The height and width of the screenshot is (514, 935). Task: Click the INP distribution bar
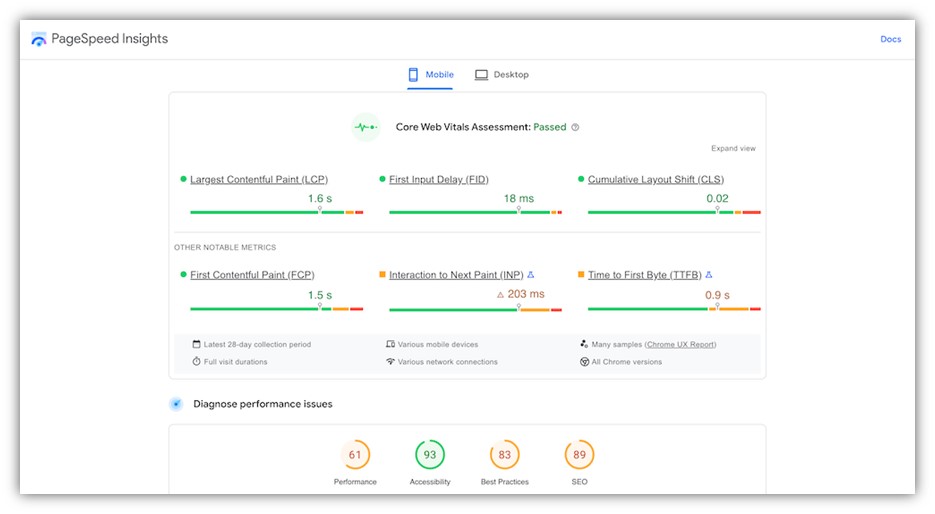475,310
